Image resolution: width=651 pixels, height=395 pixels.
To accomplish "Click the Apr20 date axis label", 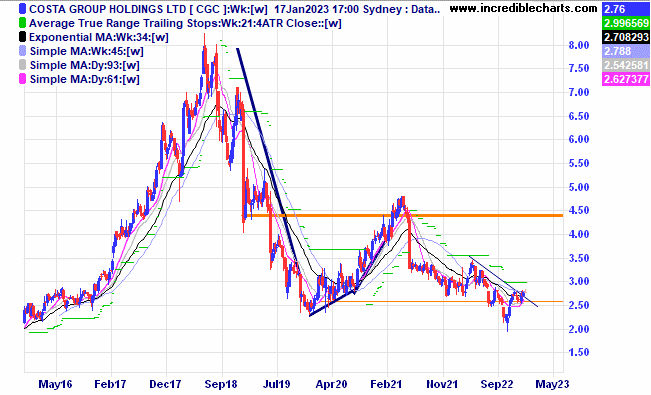I will click(x=331, y=384).
